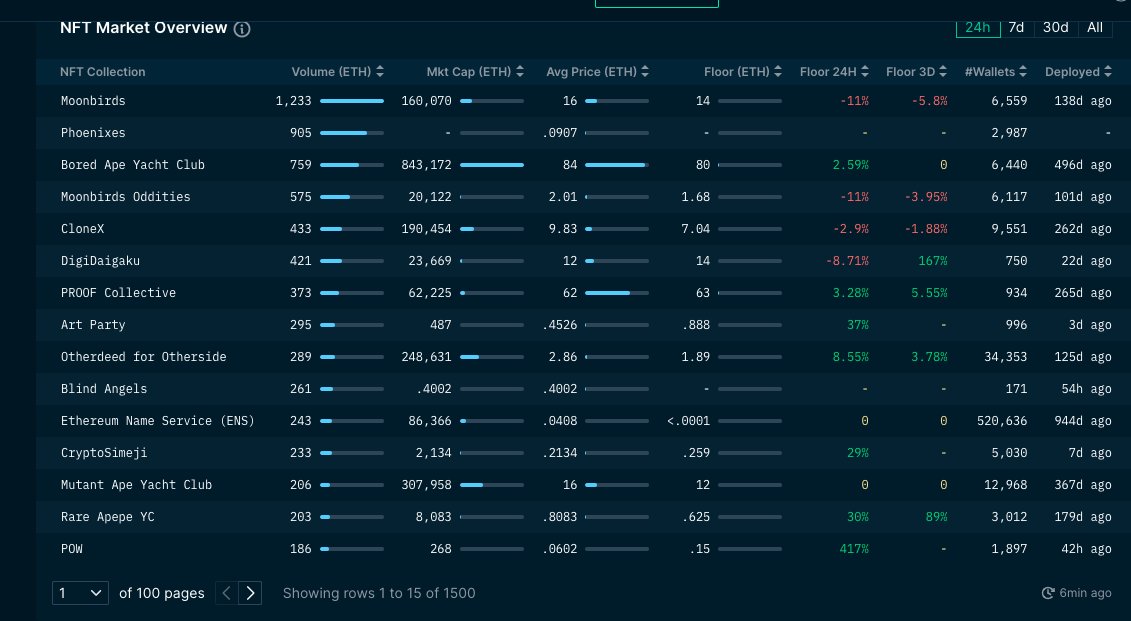Viewport: 1131px width, 621px height.
Task: Click the Volume (ETH) column header text
Action: click(x=331, y=71)
